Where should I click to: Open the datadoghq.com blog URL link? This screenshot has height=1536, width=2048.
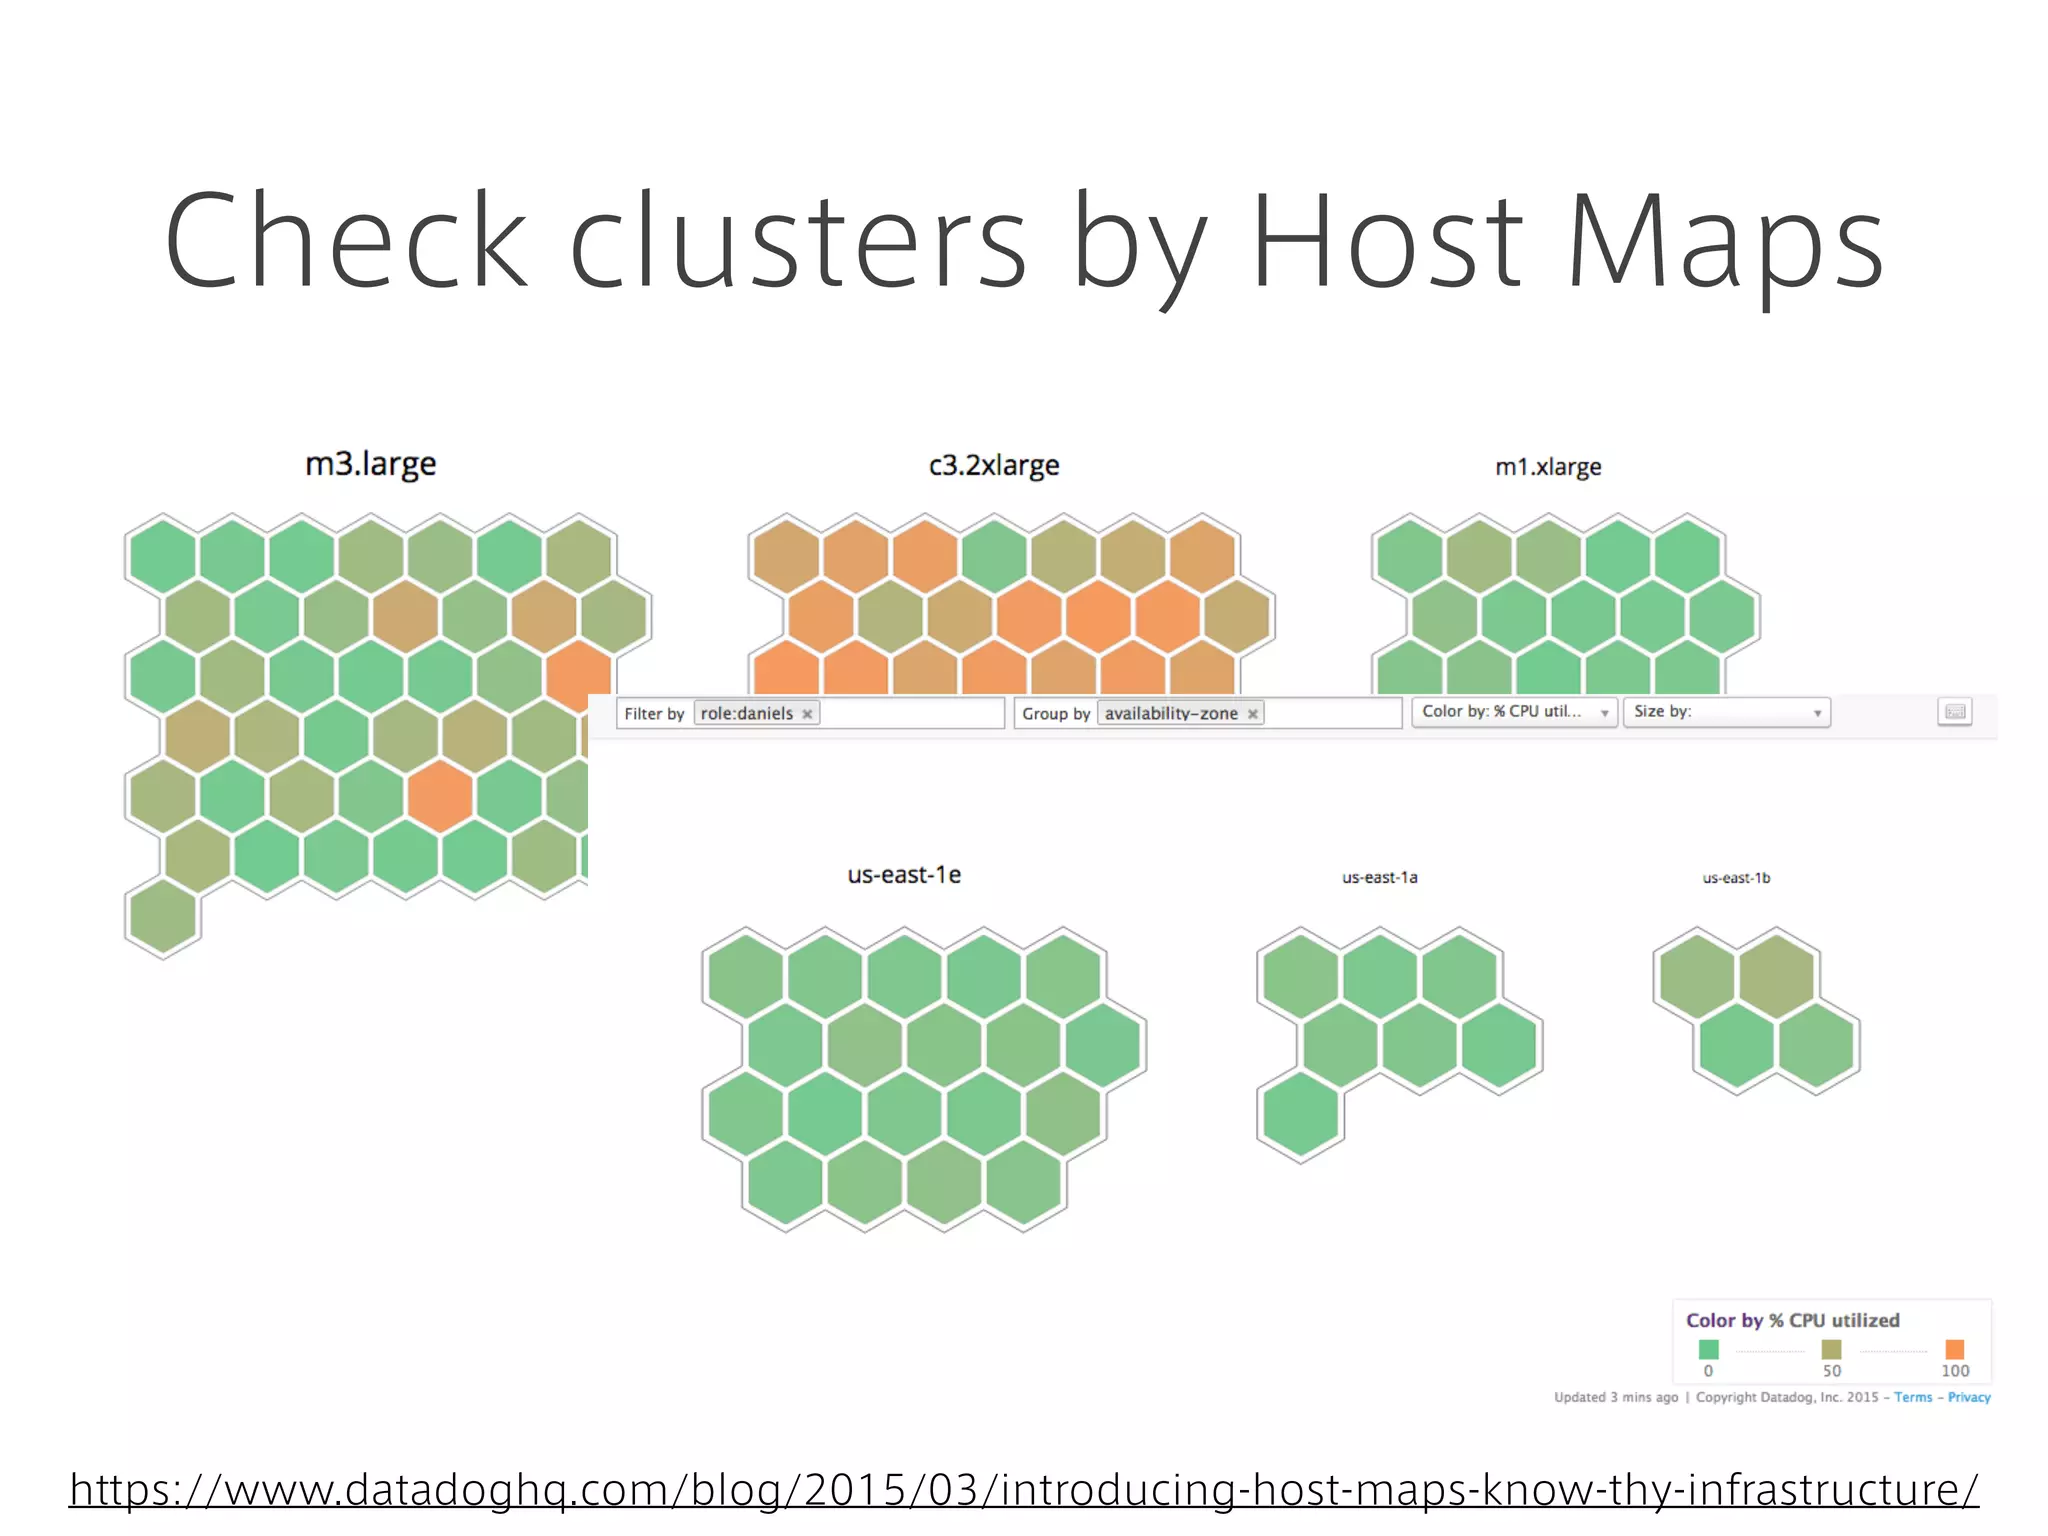click(1023, 1489)
